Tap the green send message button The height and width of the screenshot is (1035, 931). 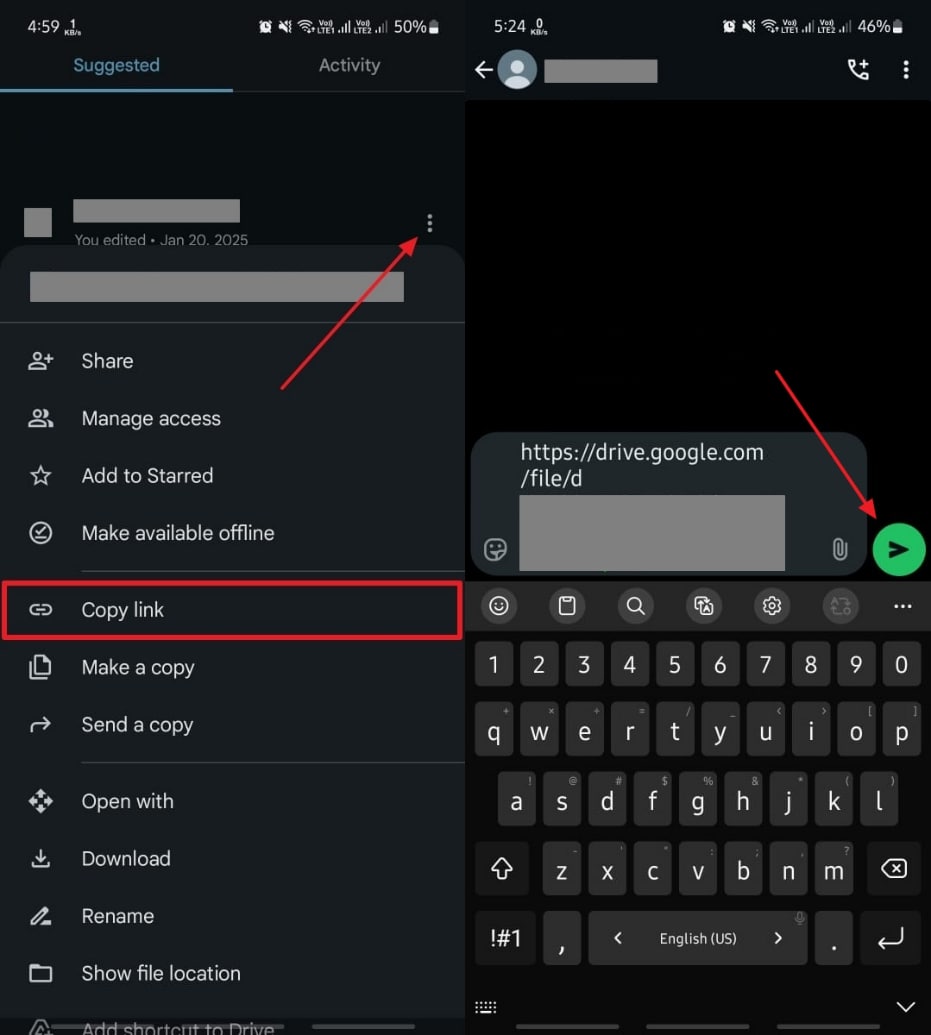898,549
